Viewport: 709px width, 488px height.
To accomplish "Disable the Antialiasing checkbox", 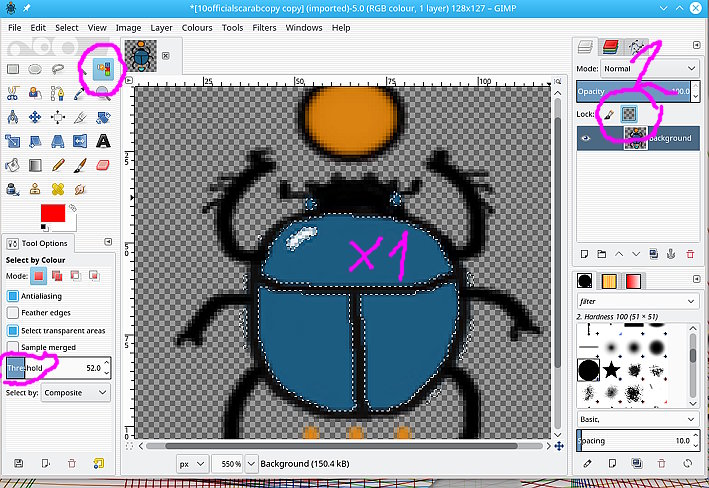I will click(x=13, y=296).
